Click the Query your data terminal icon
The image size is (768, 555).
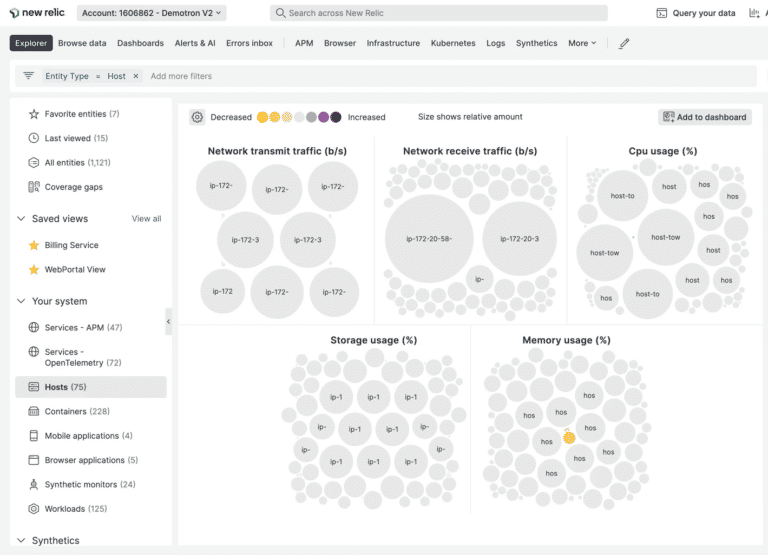[x=661, y=13]
